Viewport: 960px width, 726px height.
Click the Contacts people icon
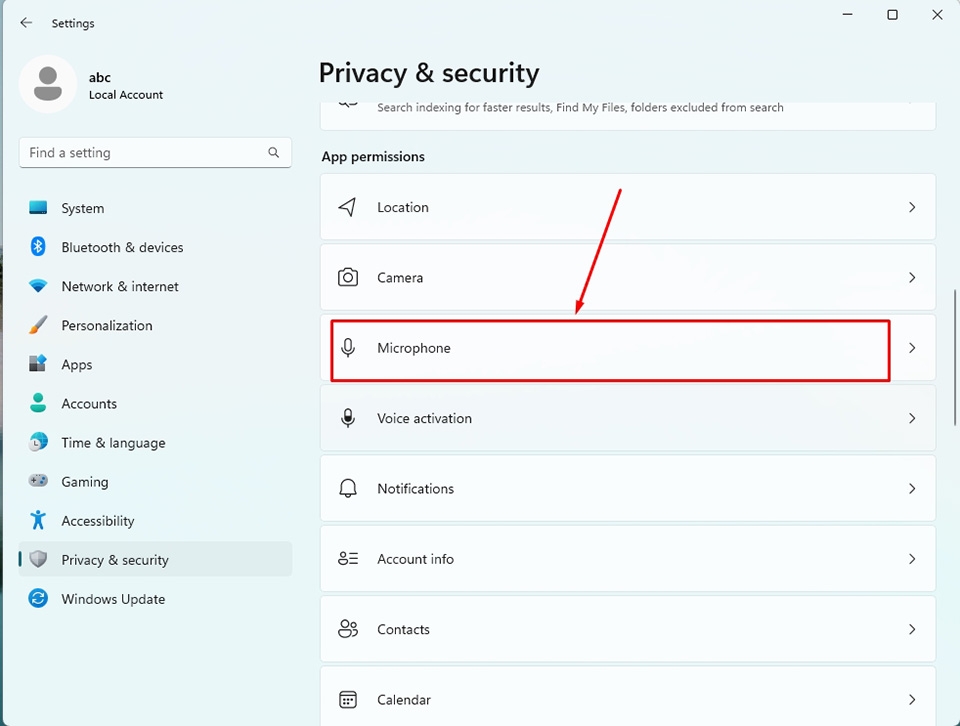tap(348, 629)
